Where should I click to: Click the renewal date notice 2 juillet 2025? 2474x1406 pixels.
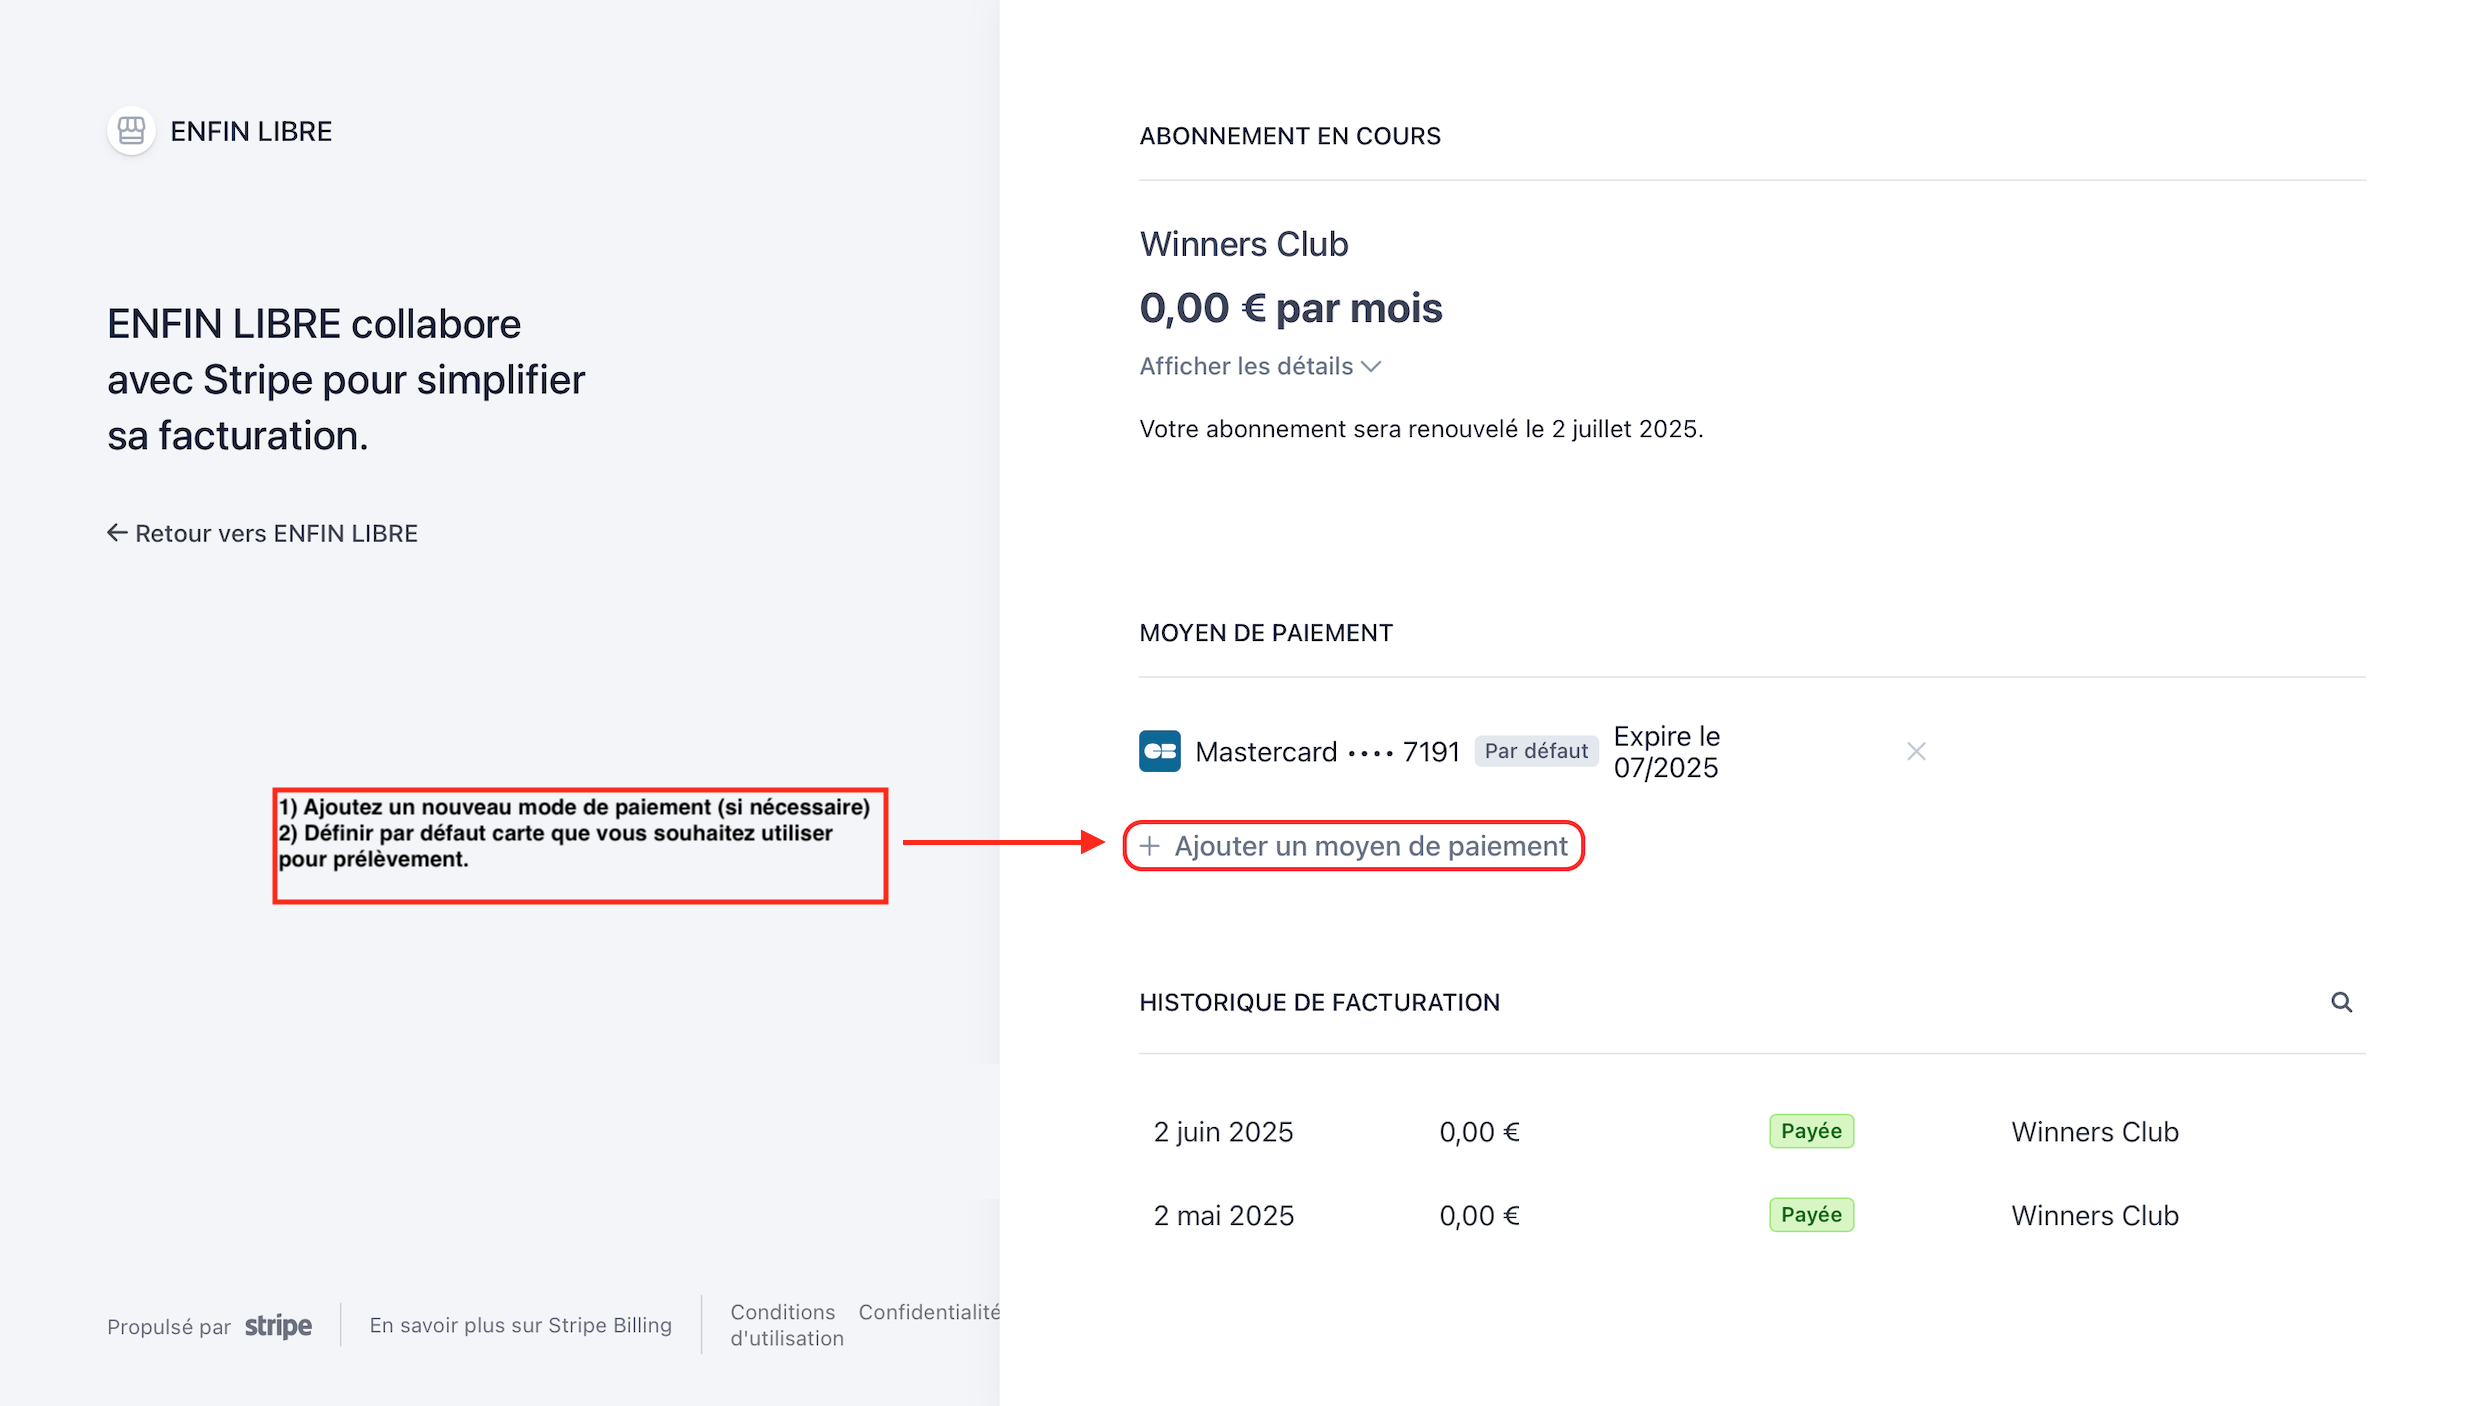point(1421,429)
